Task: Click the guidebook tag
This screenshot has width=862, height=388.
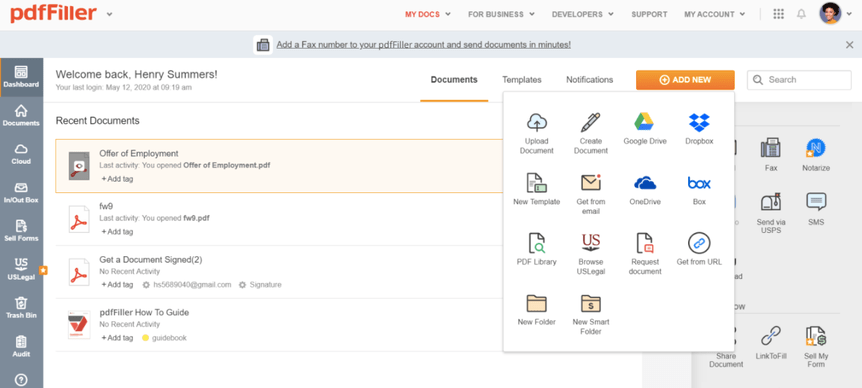Action: [x=164, y=337]
